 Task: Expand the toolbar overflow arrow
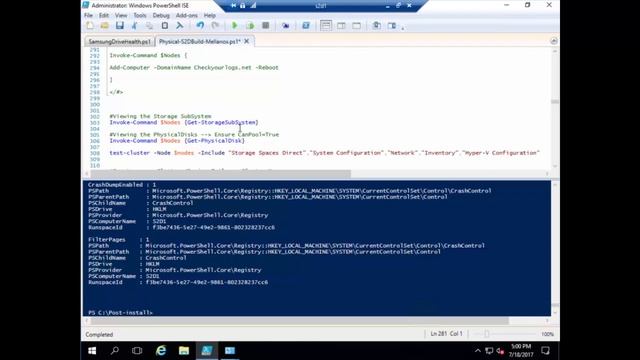403,28
